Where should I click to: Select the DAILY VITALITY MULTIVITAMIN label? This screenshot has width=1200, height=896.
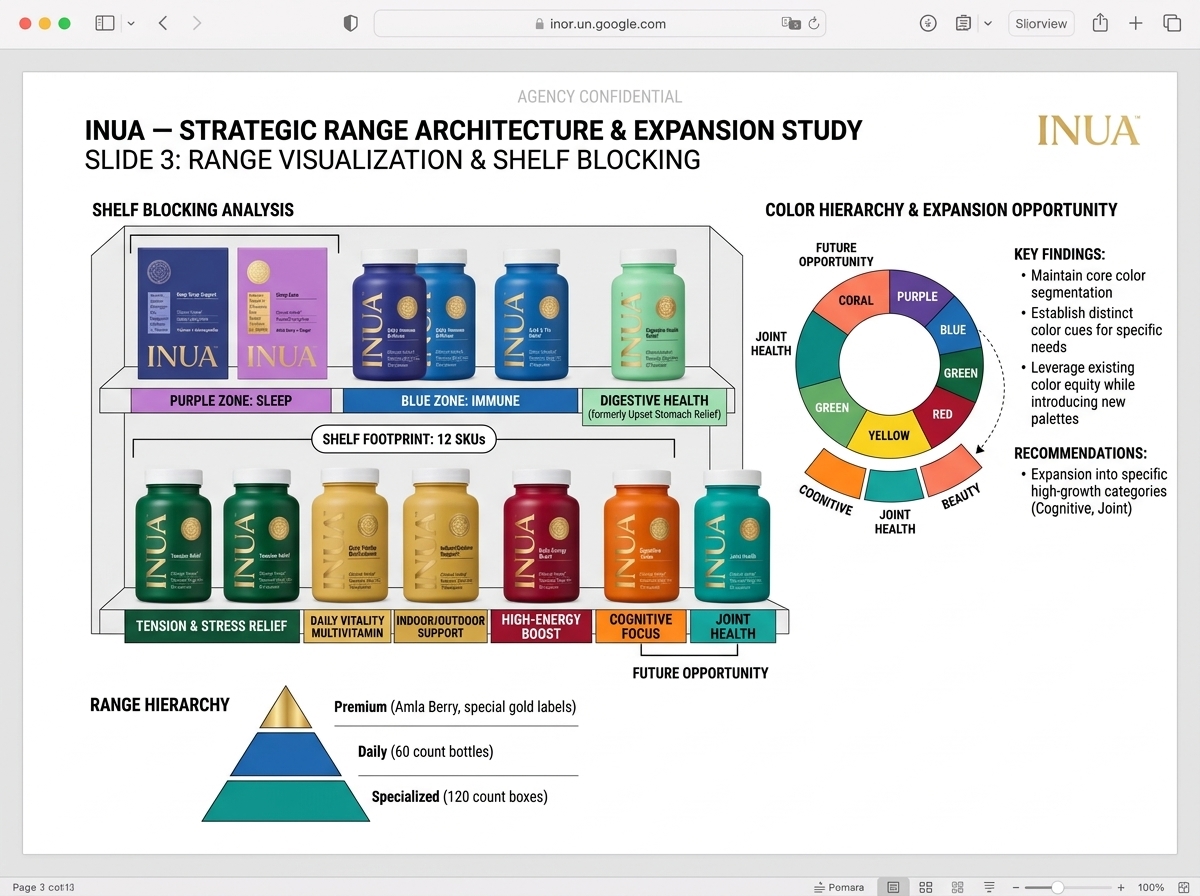coord(347,626)
